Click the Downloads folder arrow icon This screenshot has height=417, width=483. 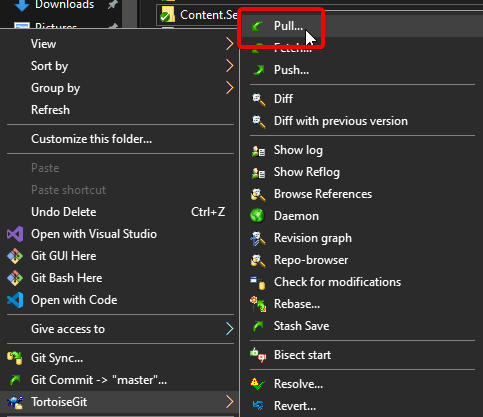coord(22,5)
